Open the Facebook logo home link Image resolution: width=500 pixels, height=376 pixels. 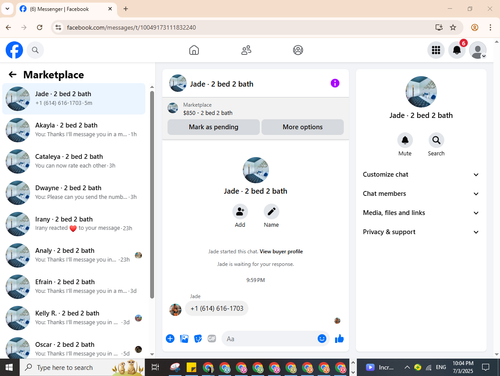(x=14, y=50)
